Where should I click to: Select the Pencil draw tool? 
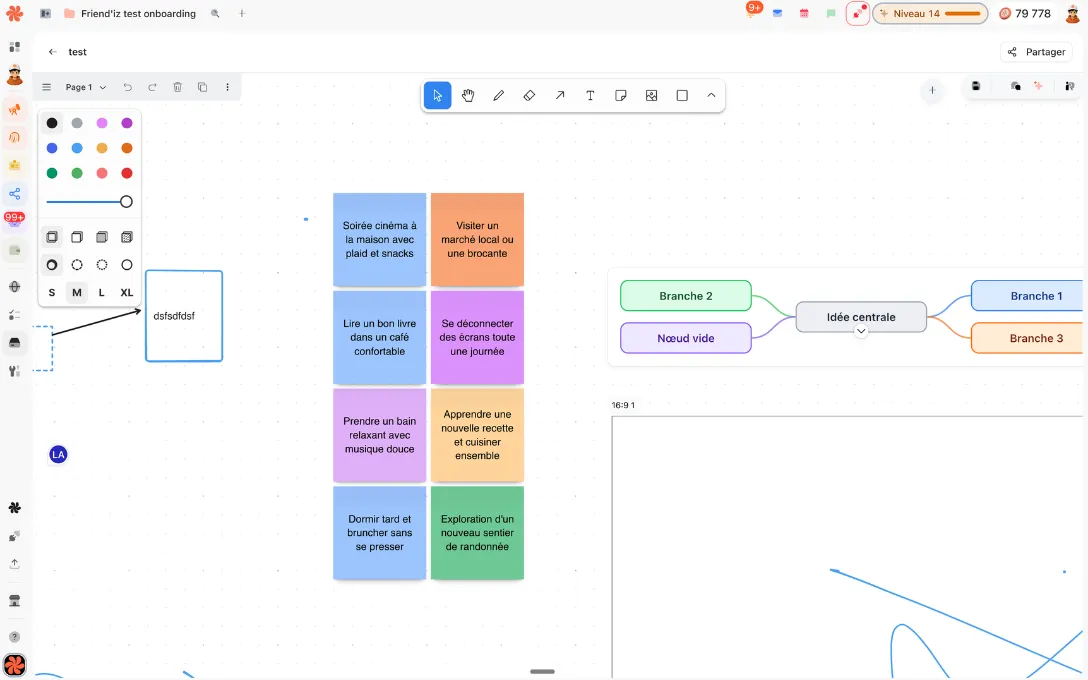tap(499, 96)
